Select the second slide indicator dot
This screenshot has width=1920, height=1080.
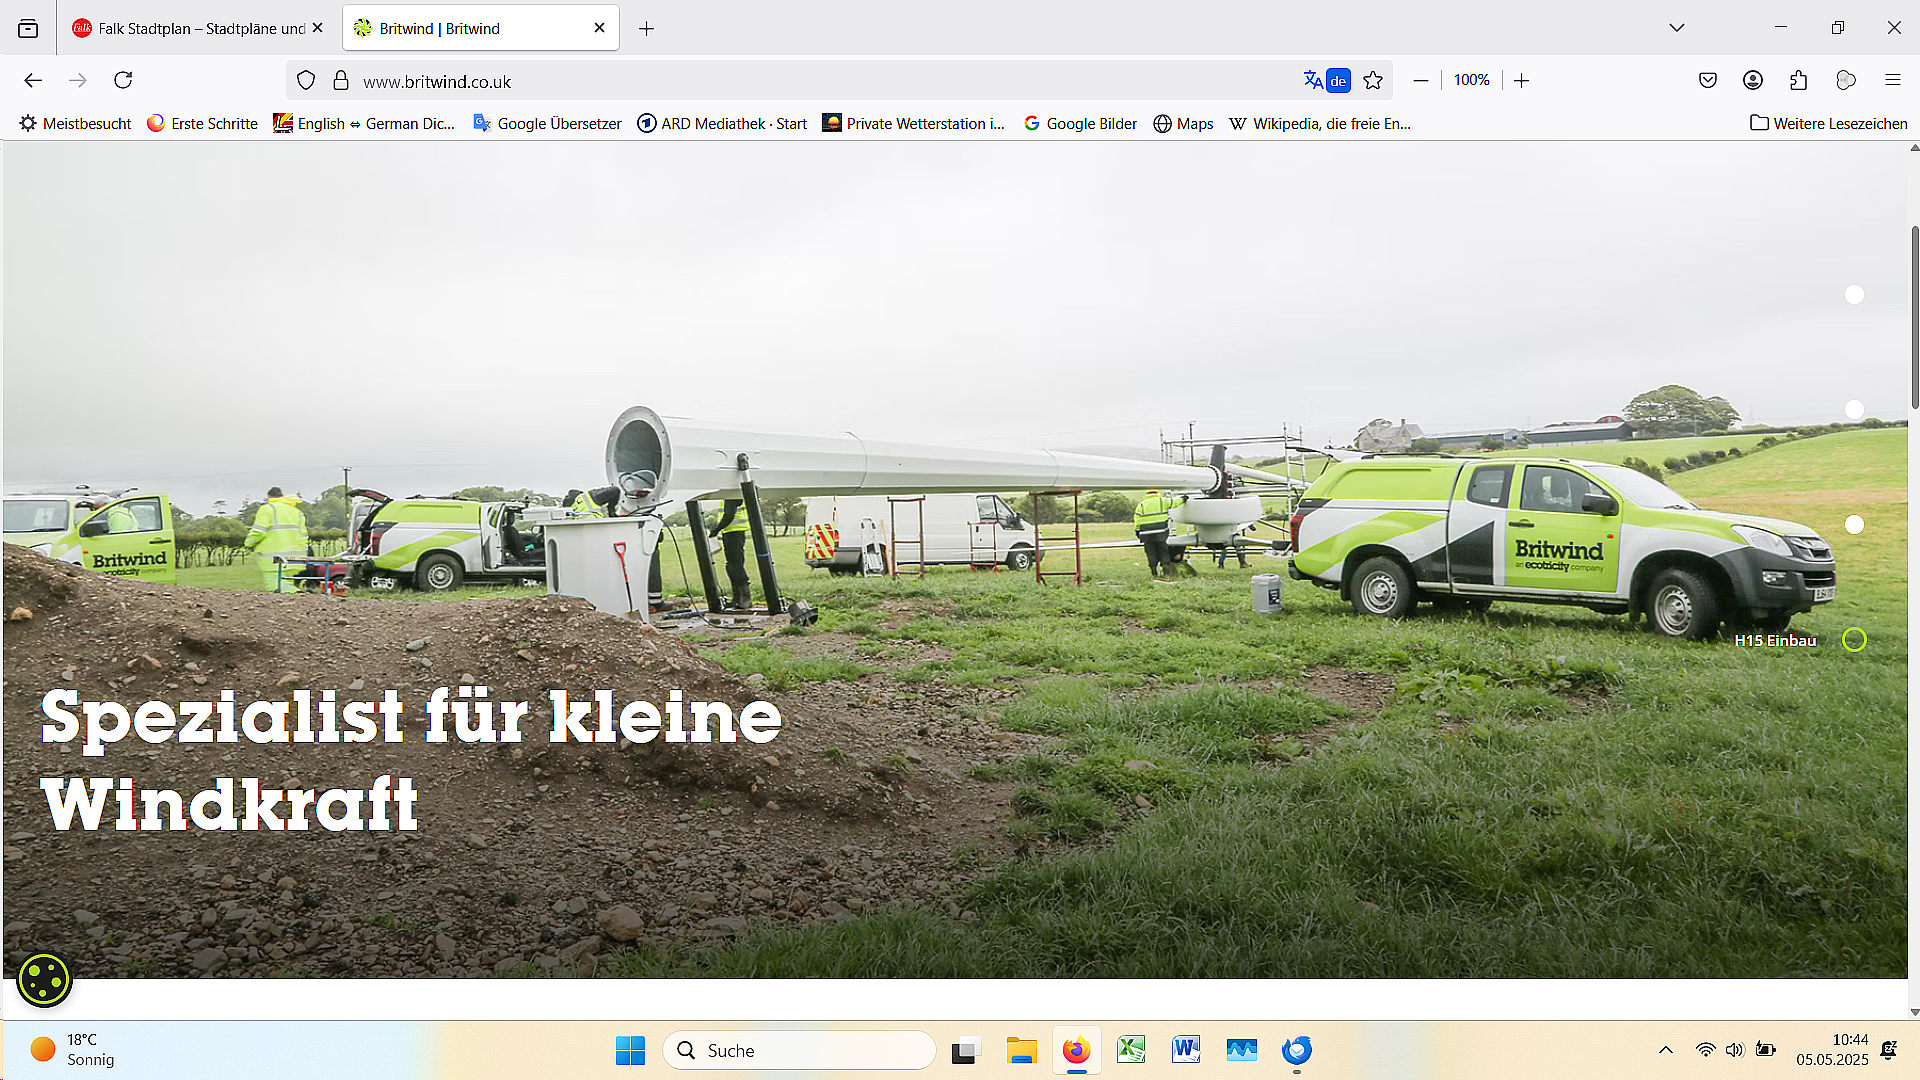point(1854,409)
